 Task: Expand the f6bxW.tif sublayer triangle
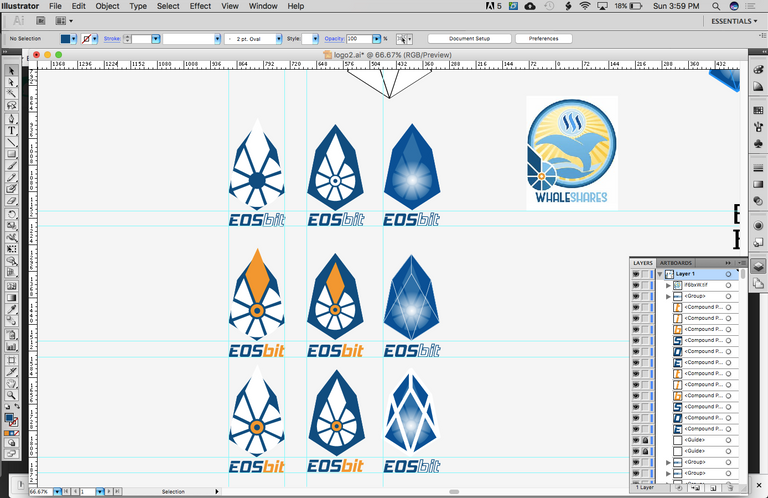click(x=668, y=285)
